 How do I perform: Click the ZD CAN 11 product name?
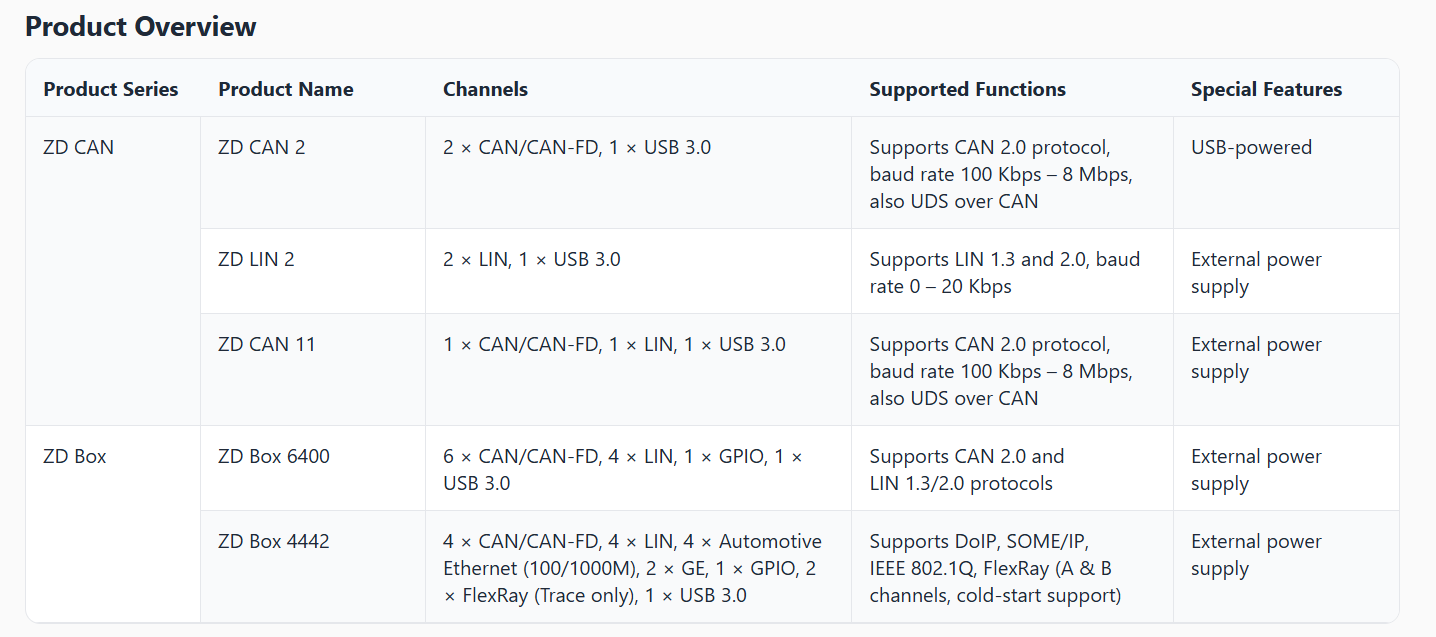(267, 344)
